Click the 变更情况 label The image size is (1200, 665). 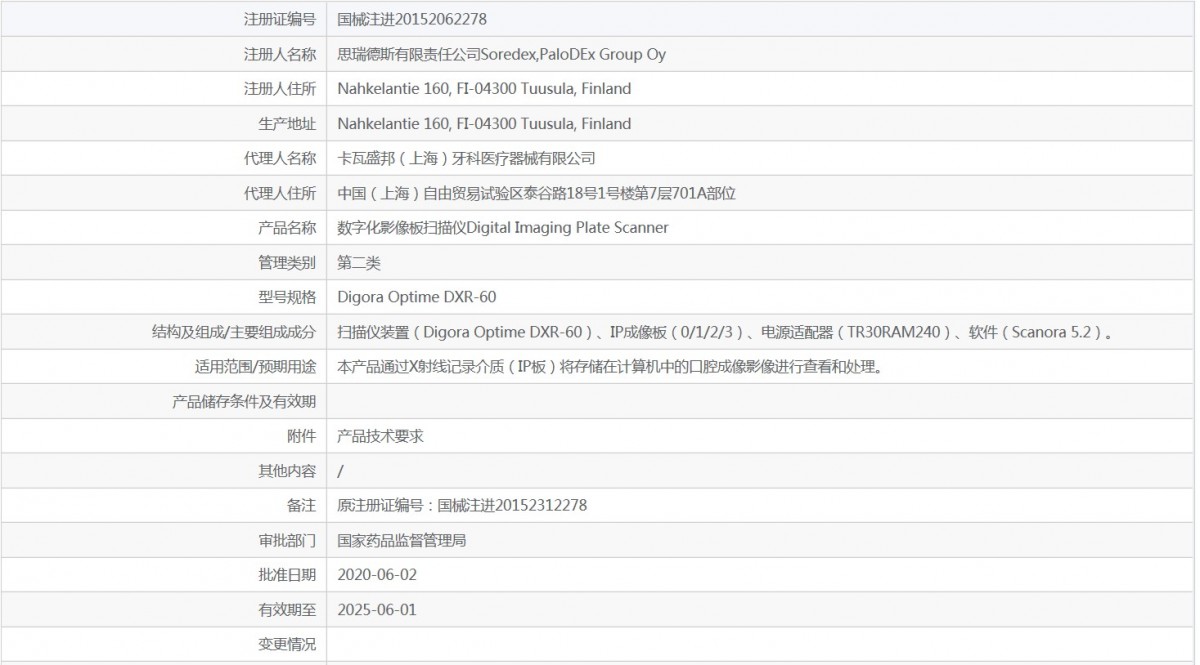coord(287,645)
